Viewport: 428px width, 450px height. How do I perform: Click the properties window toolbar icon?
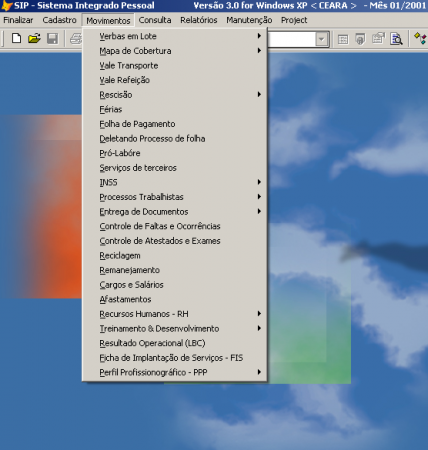coord(378,39)
